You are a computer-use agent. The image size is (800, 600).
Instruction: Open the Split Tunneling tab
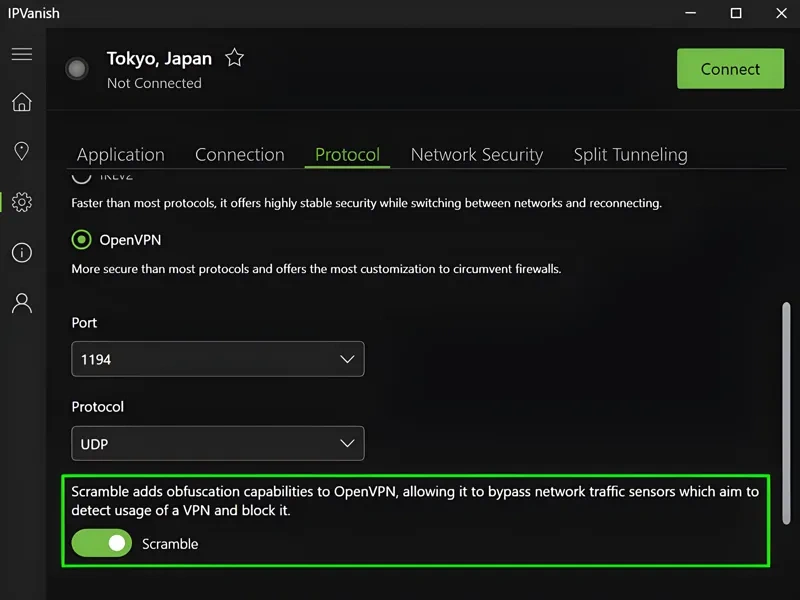[630, 155]
